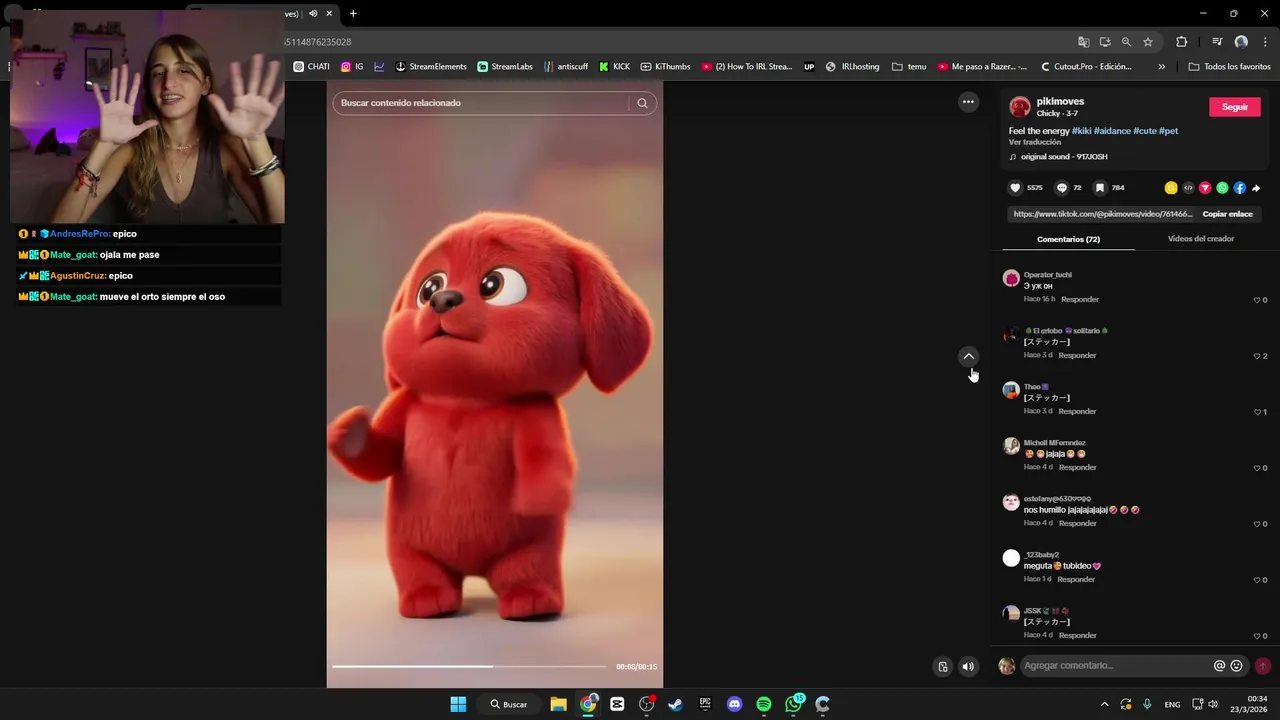Save video with the bookmark icon

pos(1100,188)
